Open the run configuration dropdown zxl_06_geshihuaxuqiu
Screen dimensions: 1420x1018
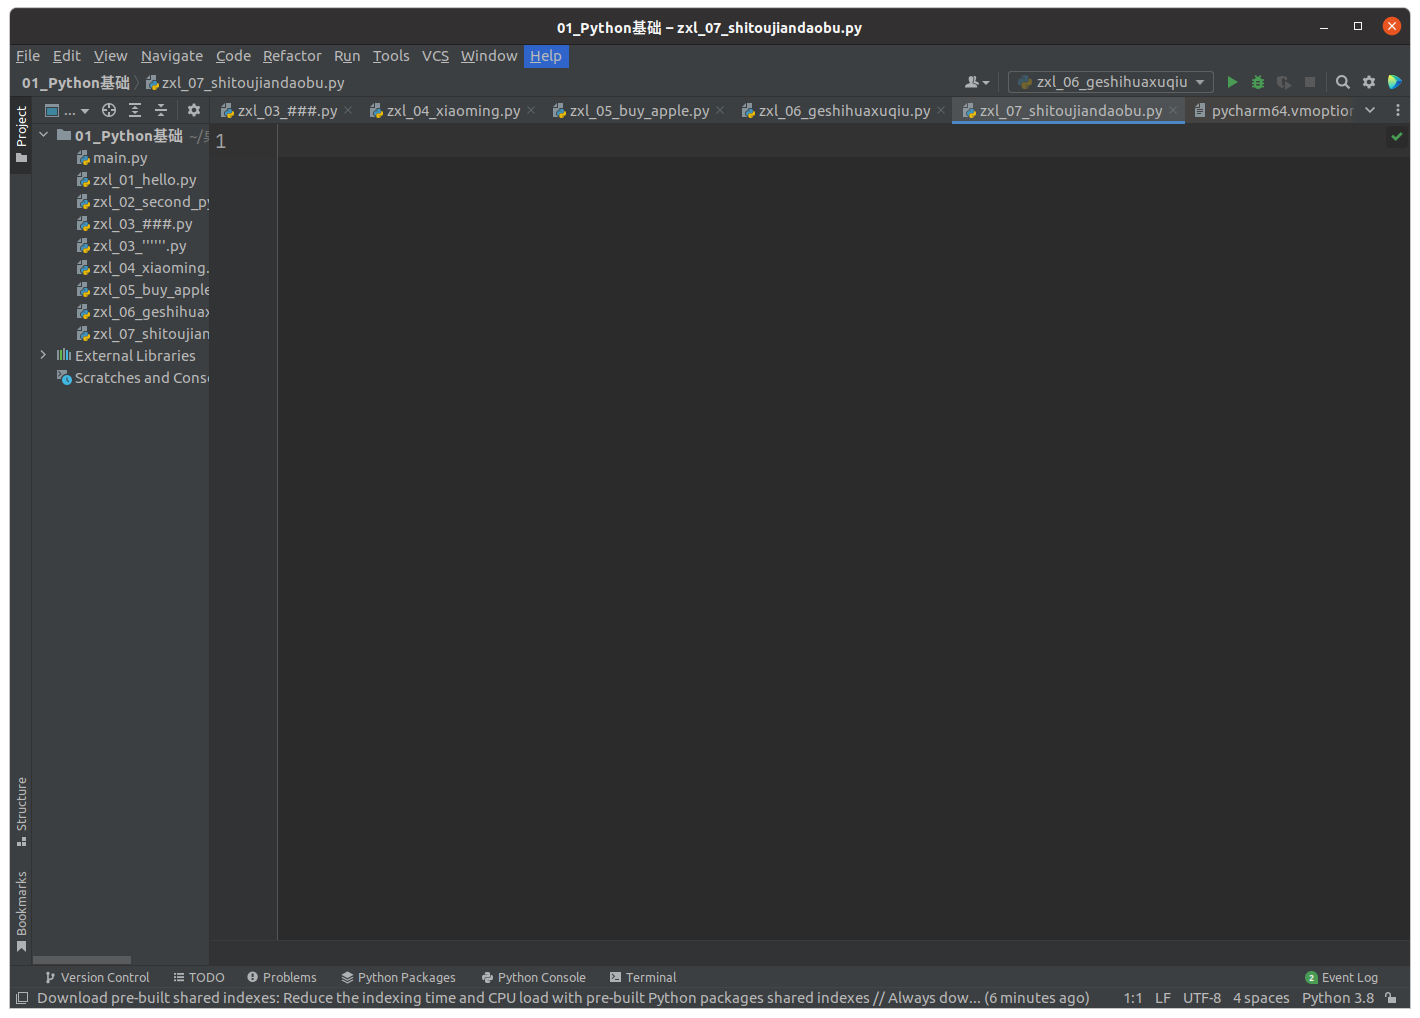(x=1110, y=82)
